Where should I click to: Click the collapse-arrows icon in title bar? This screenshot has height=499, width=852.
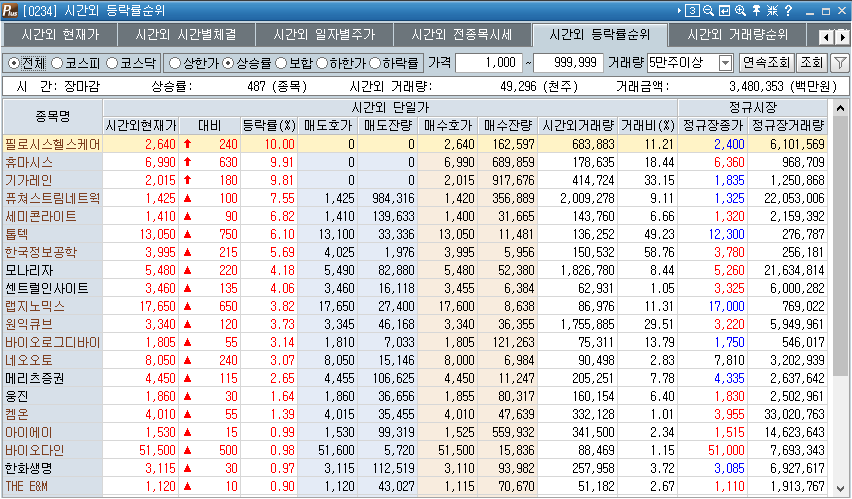[772, 10]
